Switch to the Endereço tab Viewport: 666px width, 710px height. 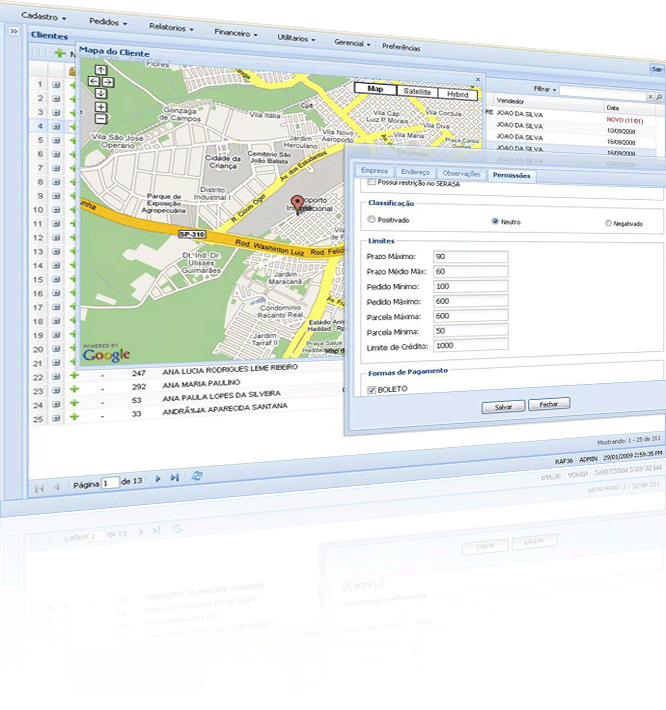[x=414, y=173]
